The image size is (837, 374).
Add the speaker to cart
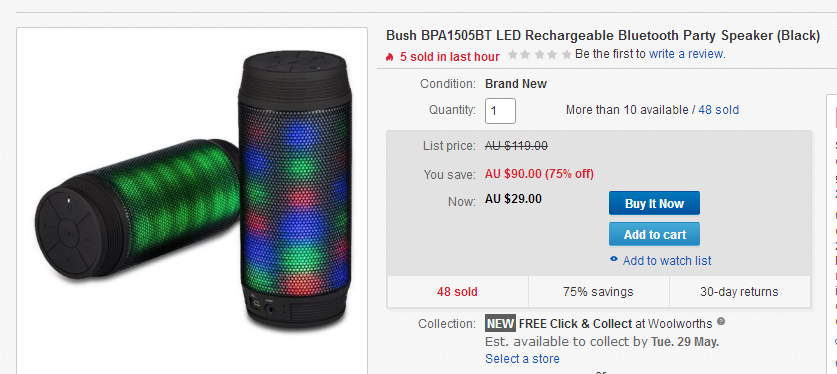click(x=654, y=234)
